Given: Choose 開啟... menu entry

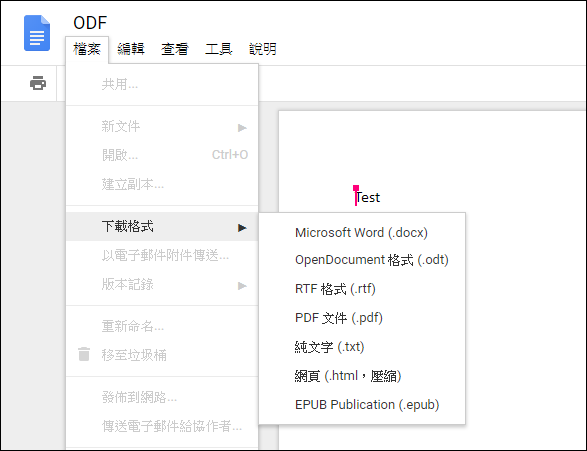Looking at the screenshot, I should [162, 155].
